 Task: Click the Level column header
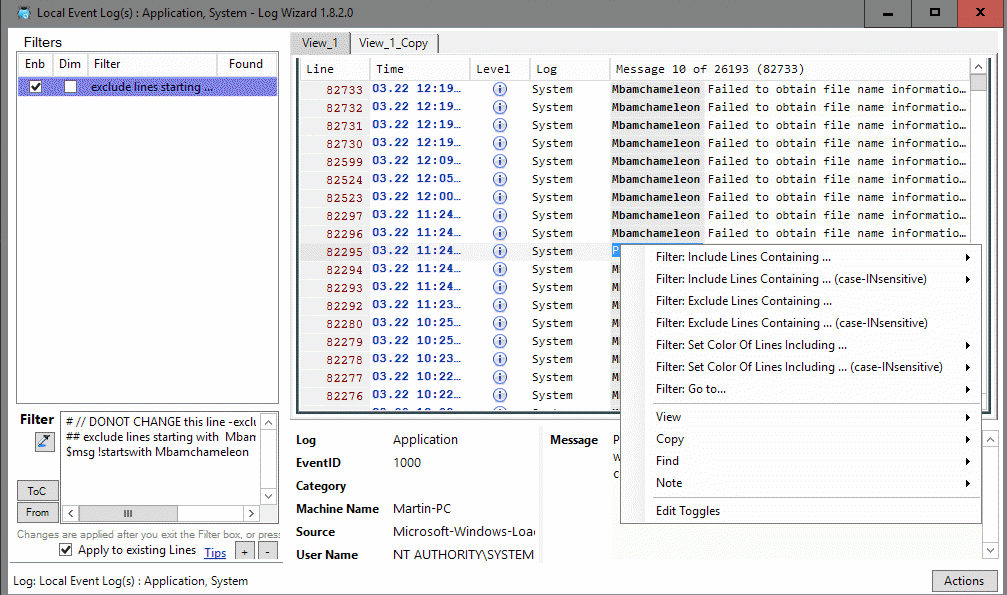point(500,69)
